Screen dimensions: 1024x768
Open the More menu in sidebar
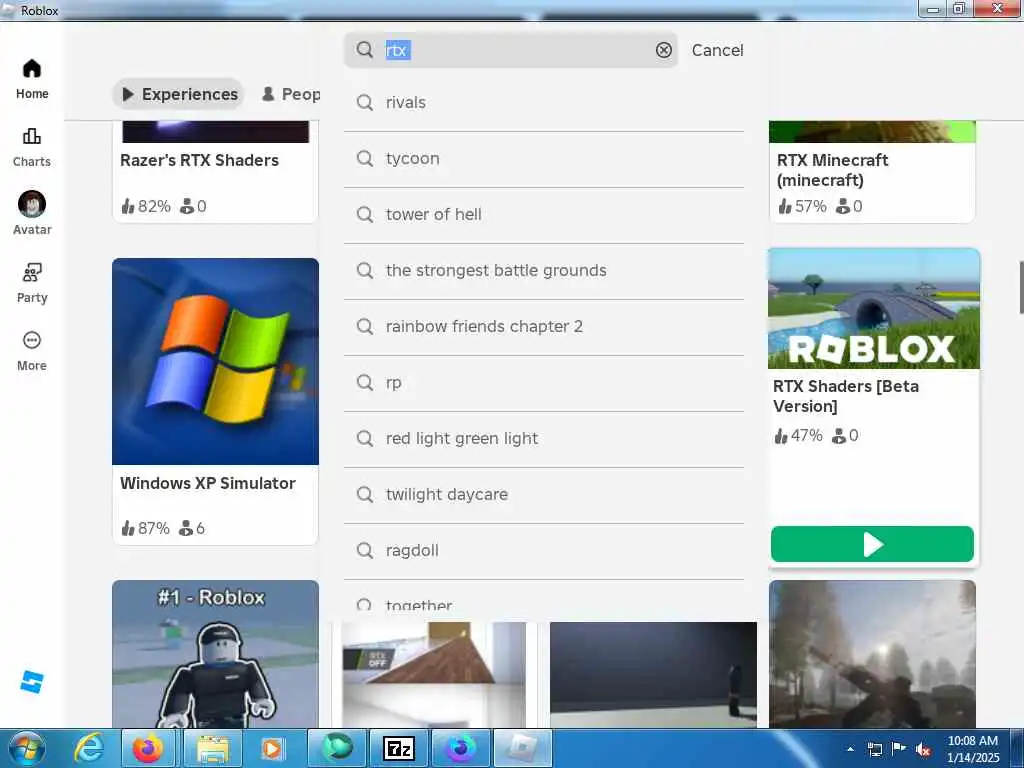point(31,351)
